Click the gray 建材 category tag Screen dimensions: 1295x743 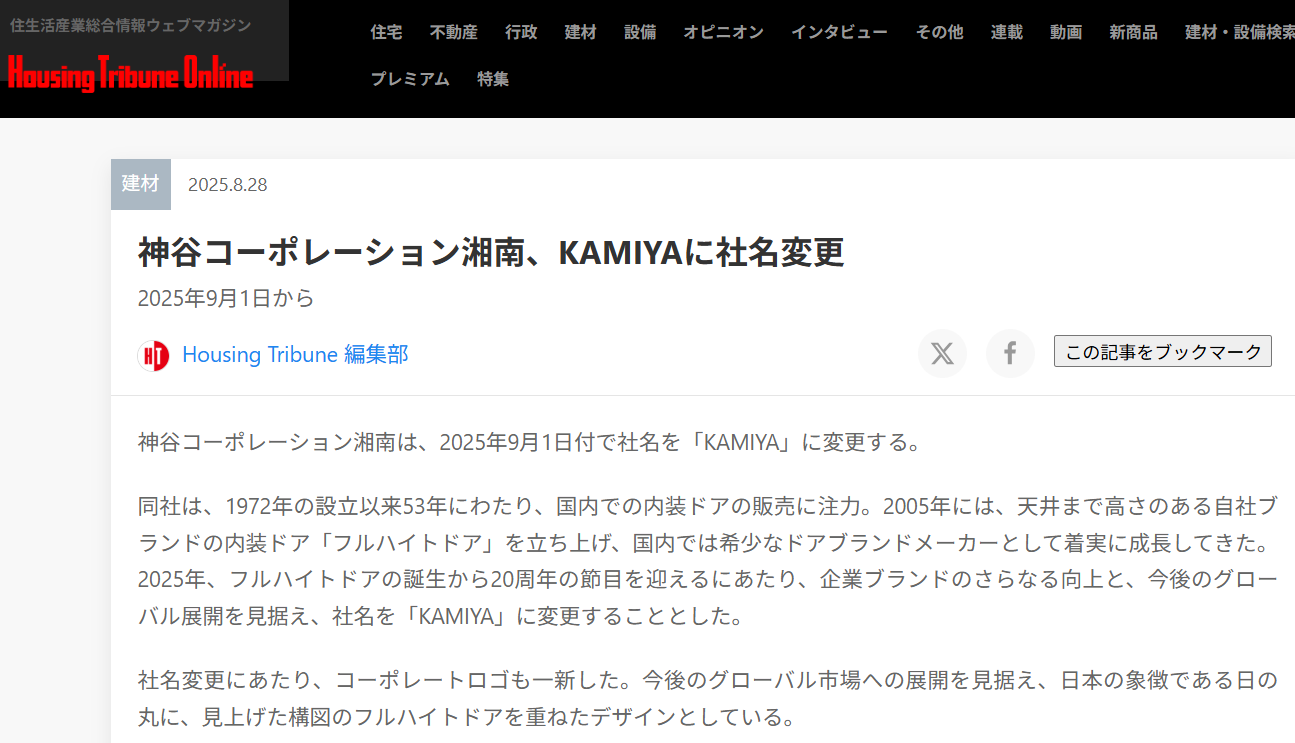tap(141, 184)
